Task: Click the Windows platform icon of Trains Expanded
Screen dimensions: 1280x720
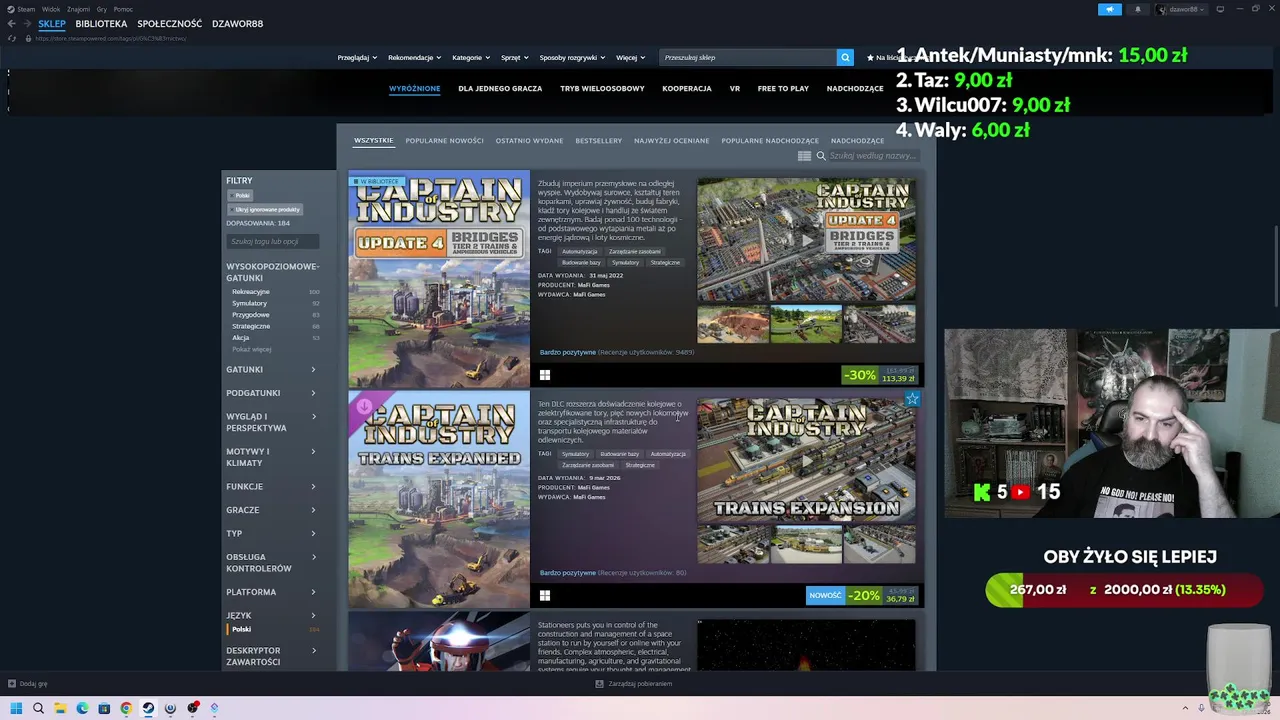Action: (545, 595)
